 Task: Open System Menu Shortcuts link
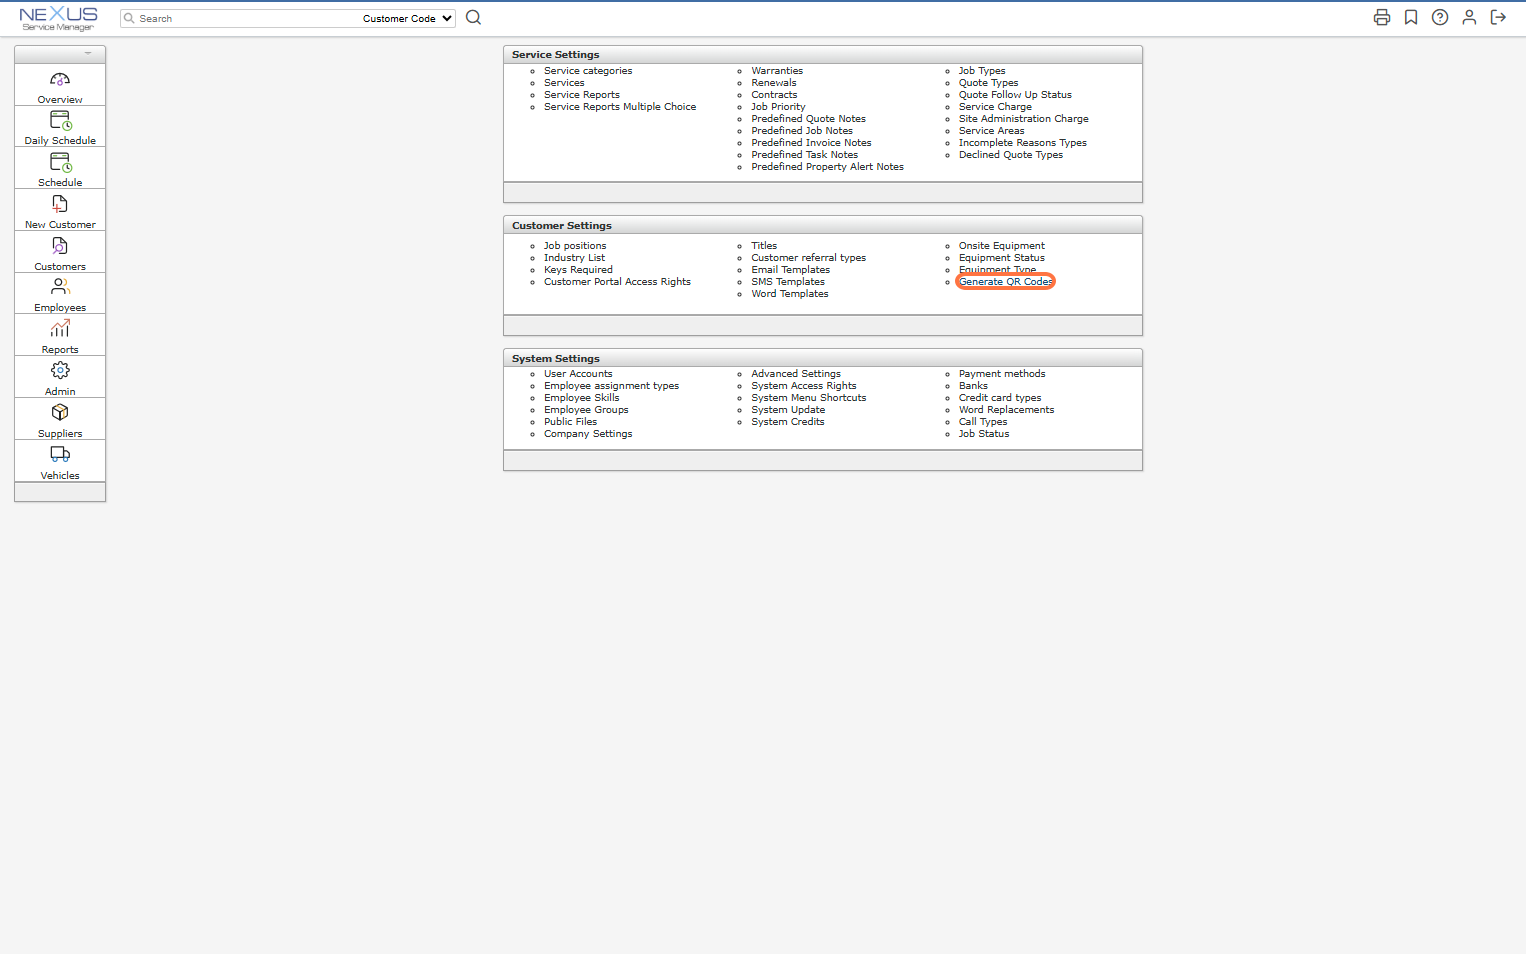click(x=809, y=398)
